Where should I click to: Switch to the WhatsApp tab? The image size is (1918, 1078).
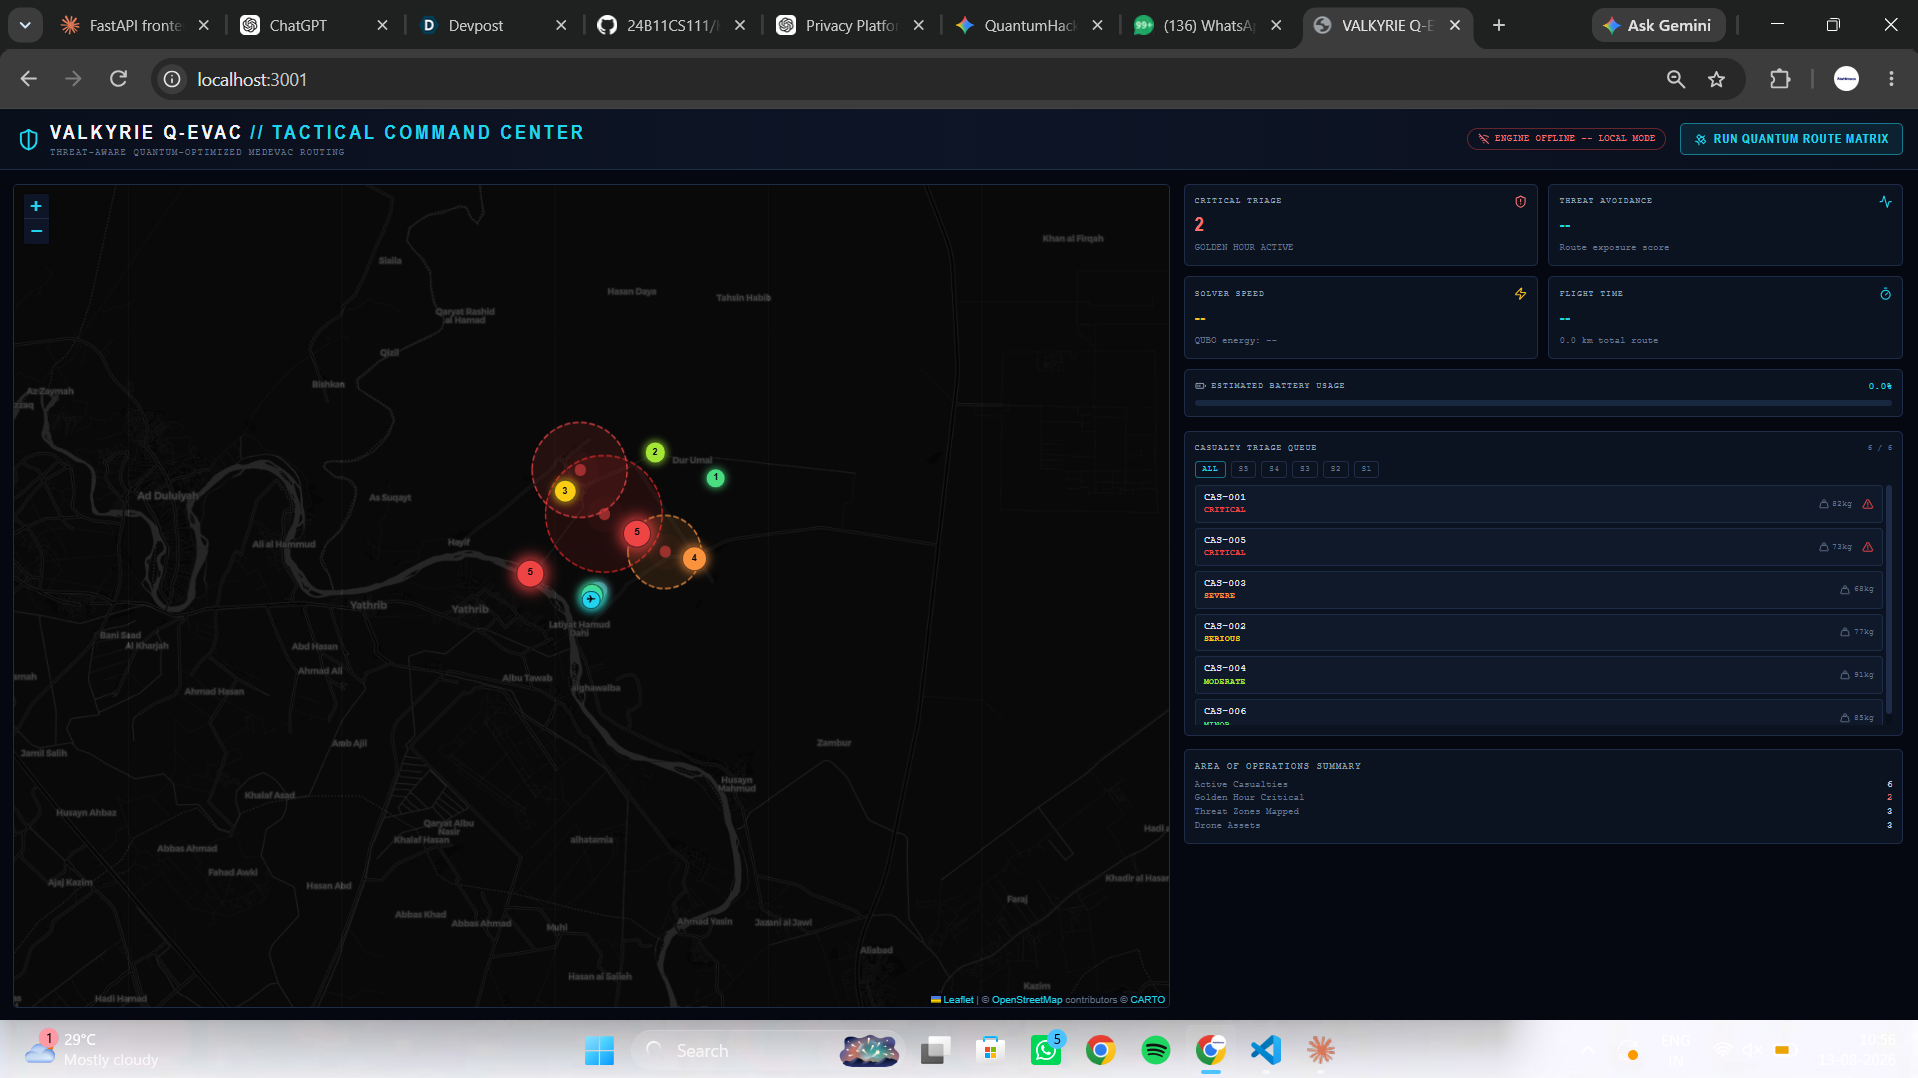[1208, 25]
